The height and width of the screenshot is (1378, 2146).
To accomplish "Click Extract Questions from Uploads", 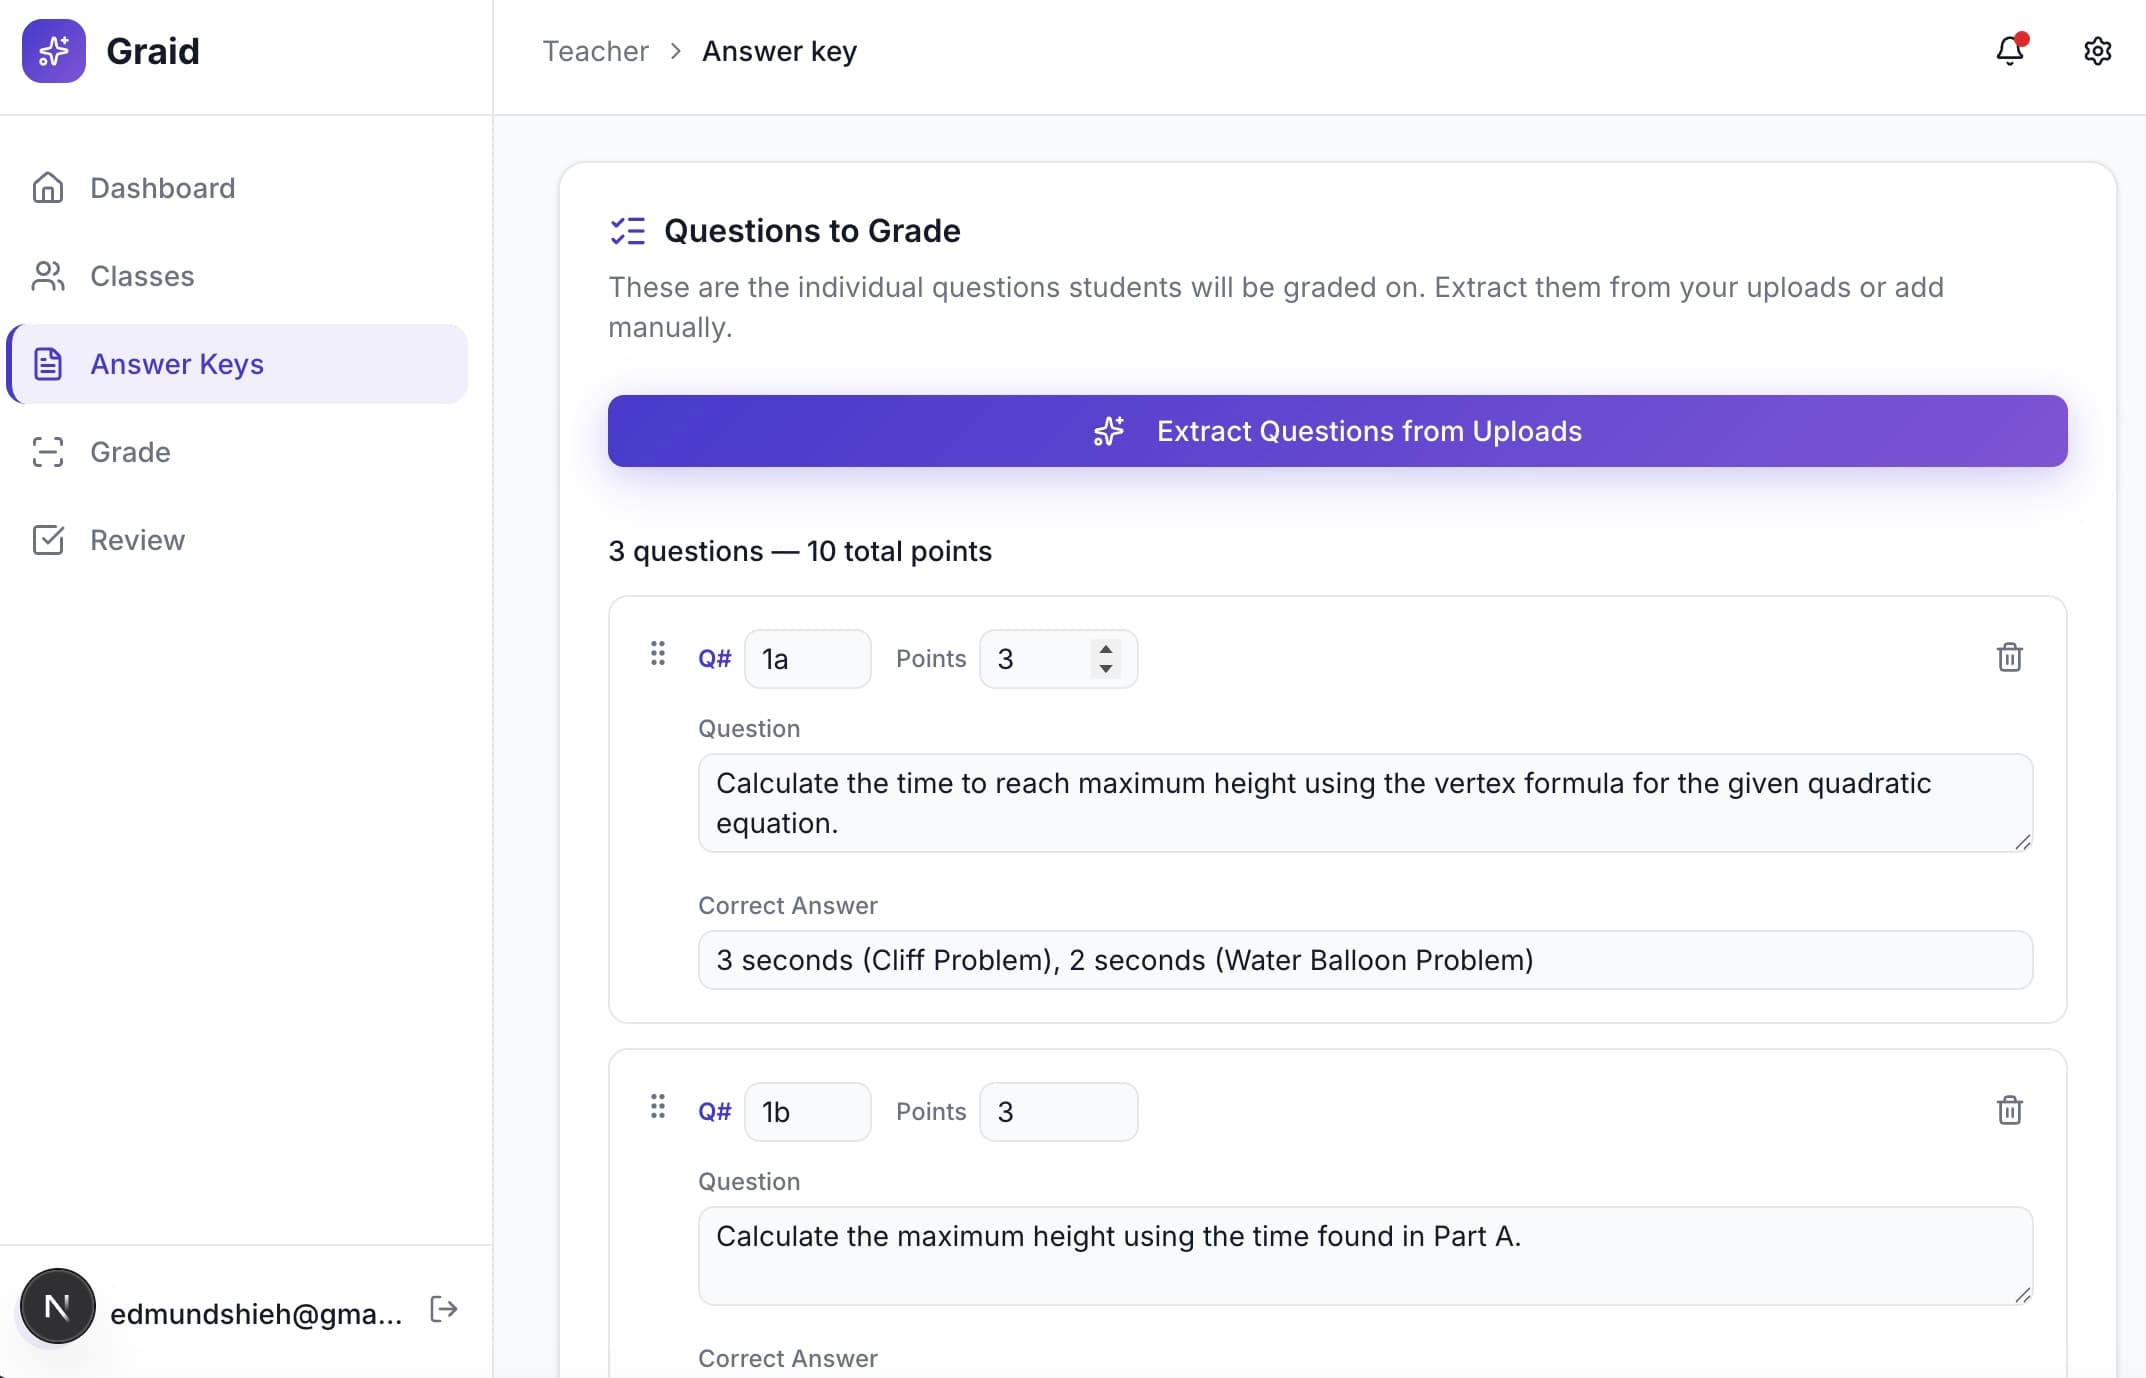I will pyautogui.click(x=1338, y=431).
